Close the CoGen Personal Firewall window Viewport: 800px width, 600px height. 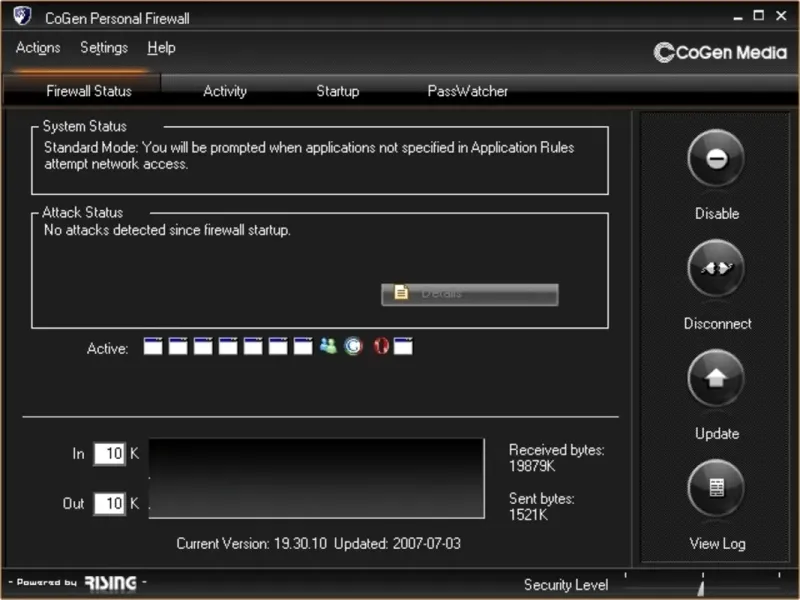781,15
